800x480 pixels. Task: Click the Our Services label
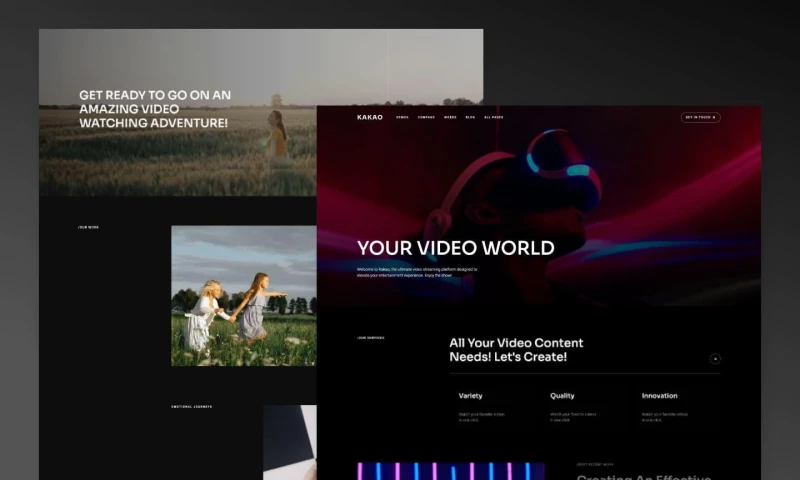(x=370, y=338)
